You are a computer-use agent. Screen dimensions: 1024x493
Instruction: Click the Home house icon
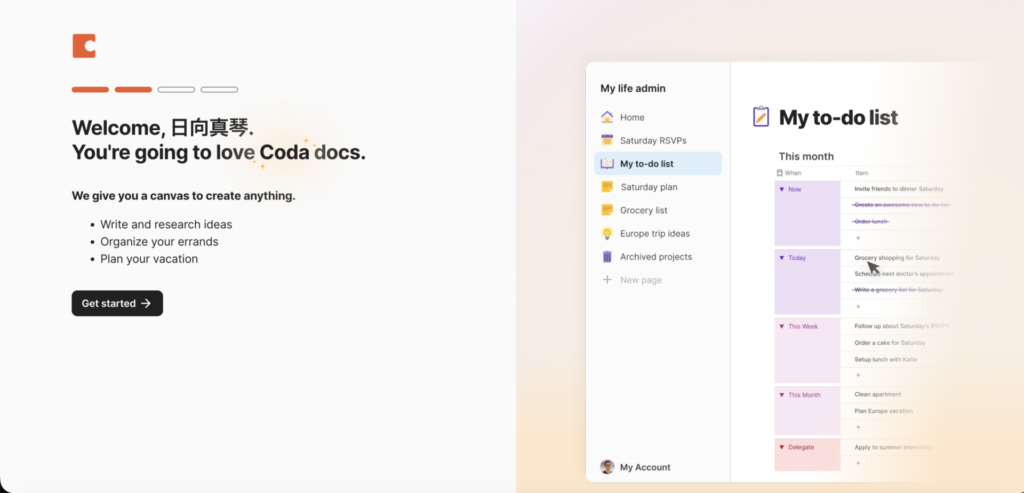[607, 117]
